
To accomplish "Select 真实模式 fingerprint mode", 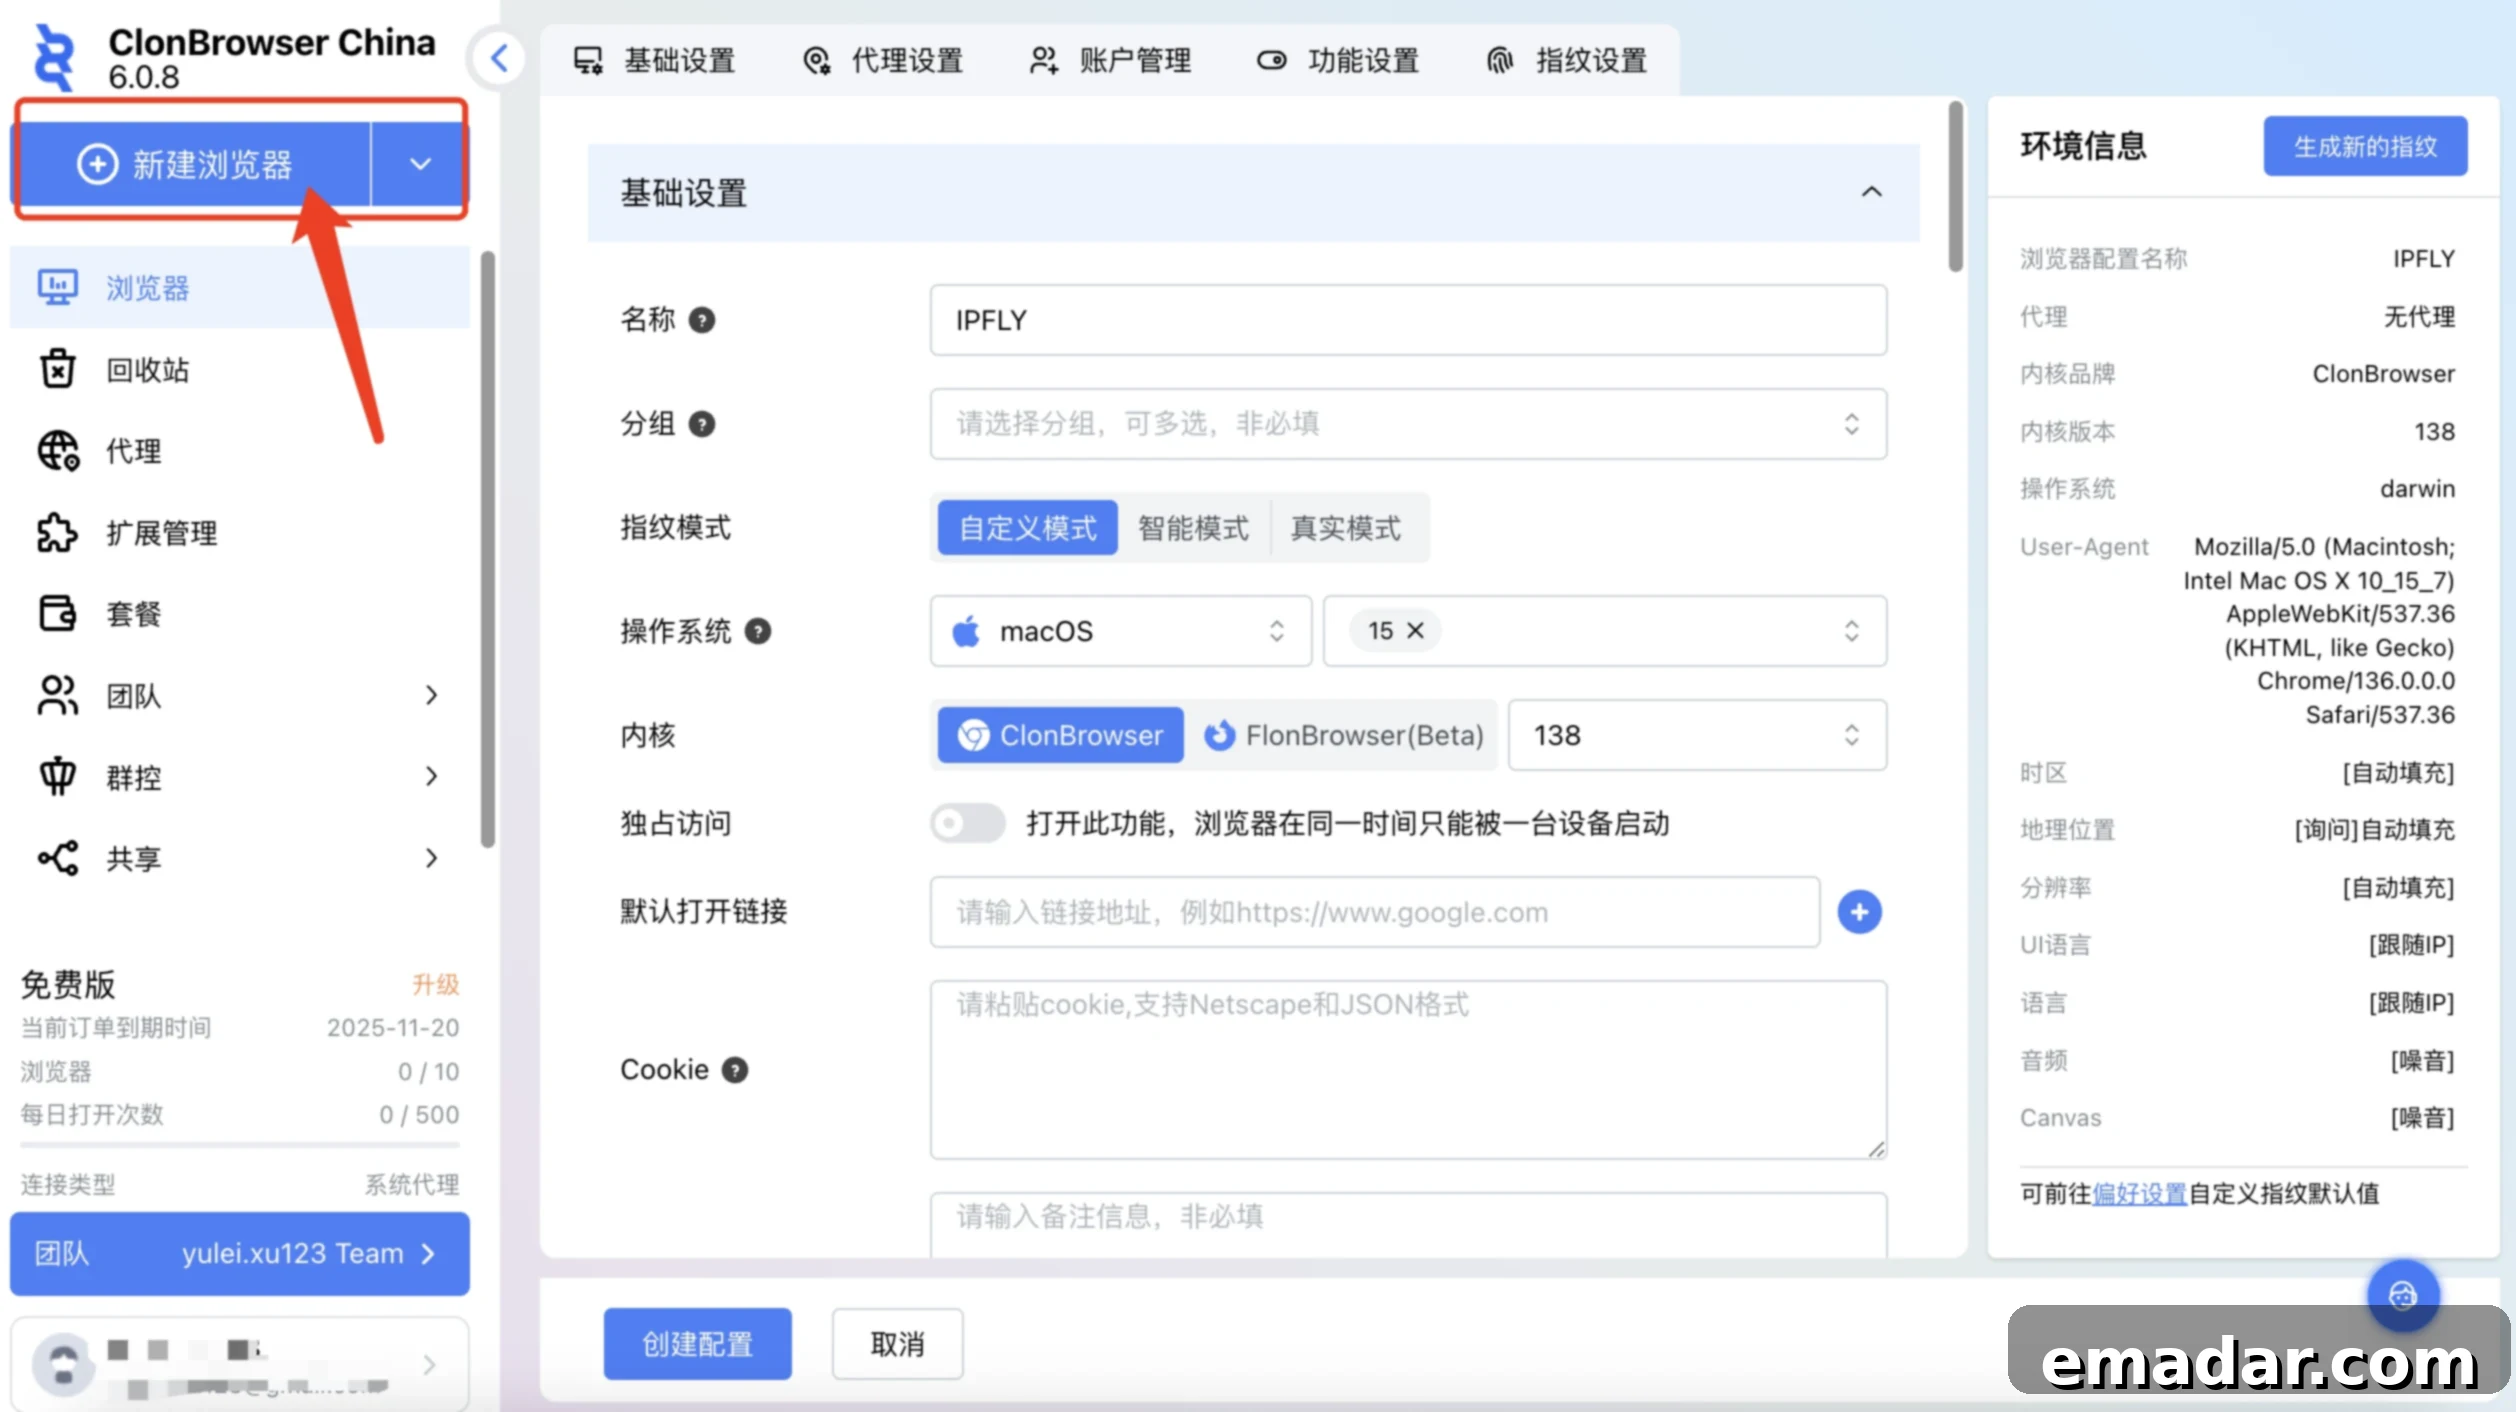I will [1346, 528].
